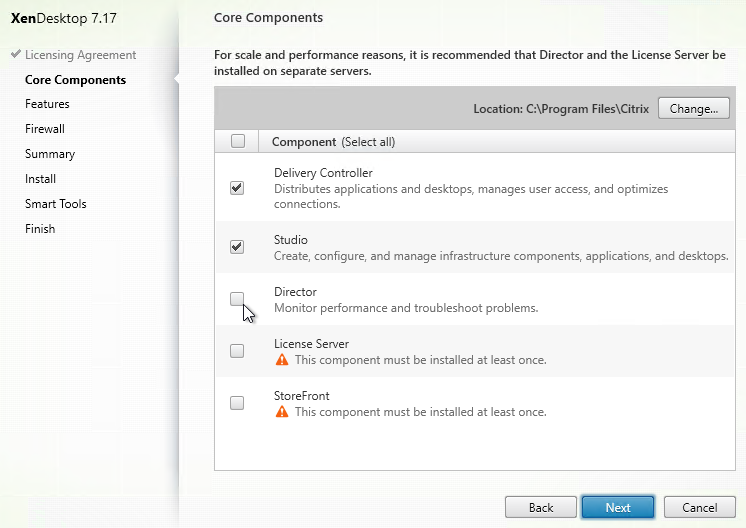This screenshot has width=746, height=528.
Task: Go to the Finish step
Action: 40,229
